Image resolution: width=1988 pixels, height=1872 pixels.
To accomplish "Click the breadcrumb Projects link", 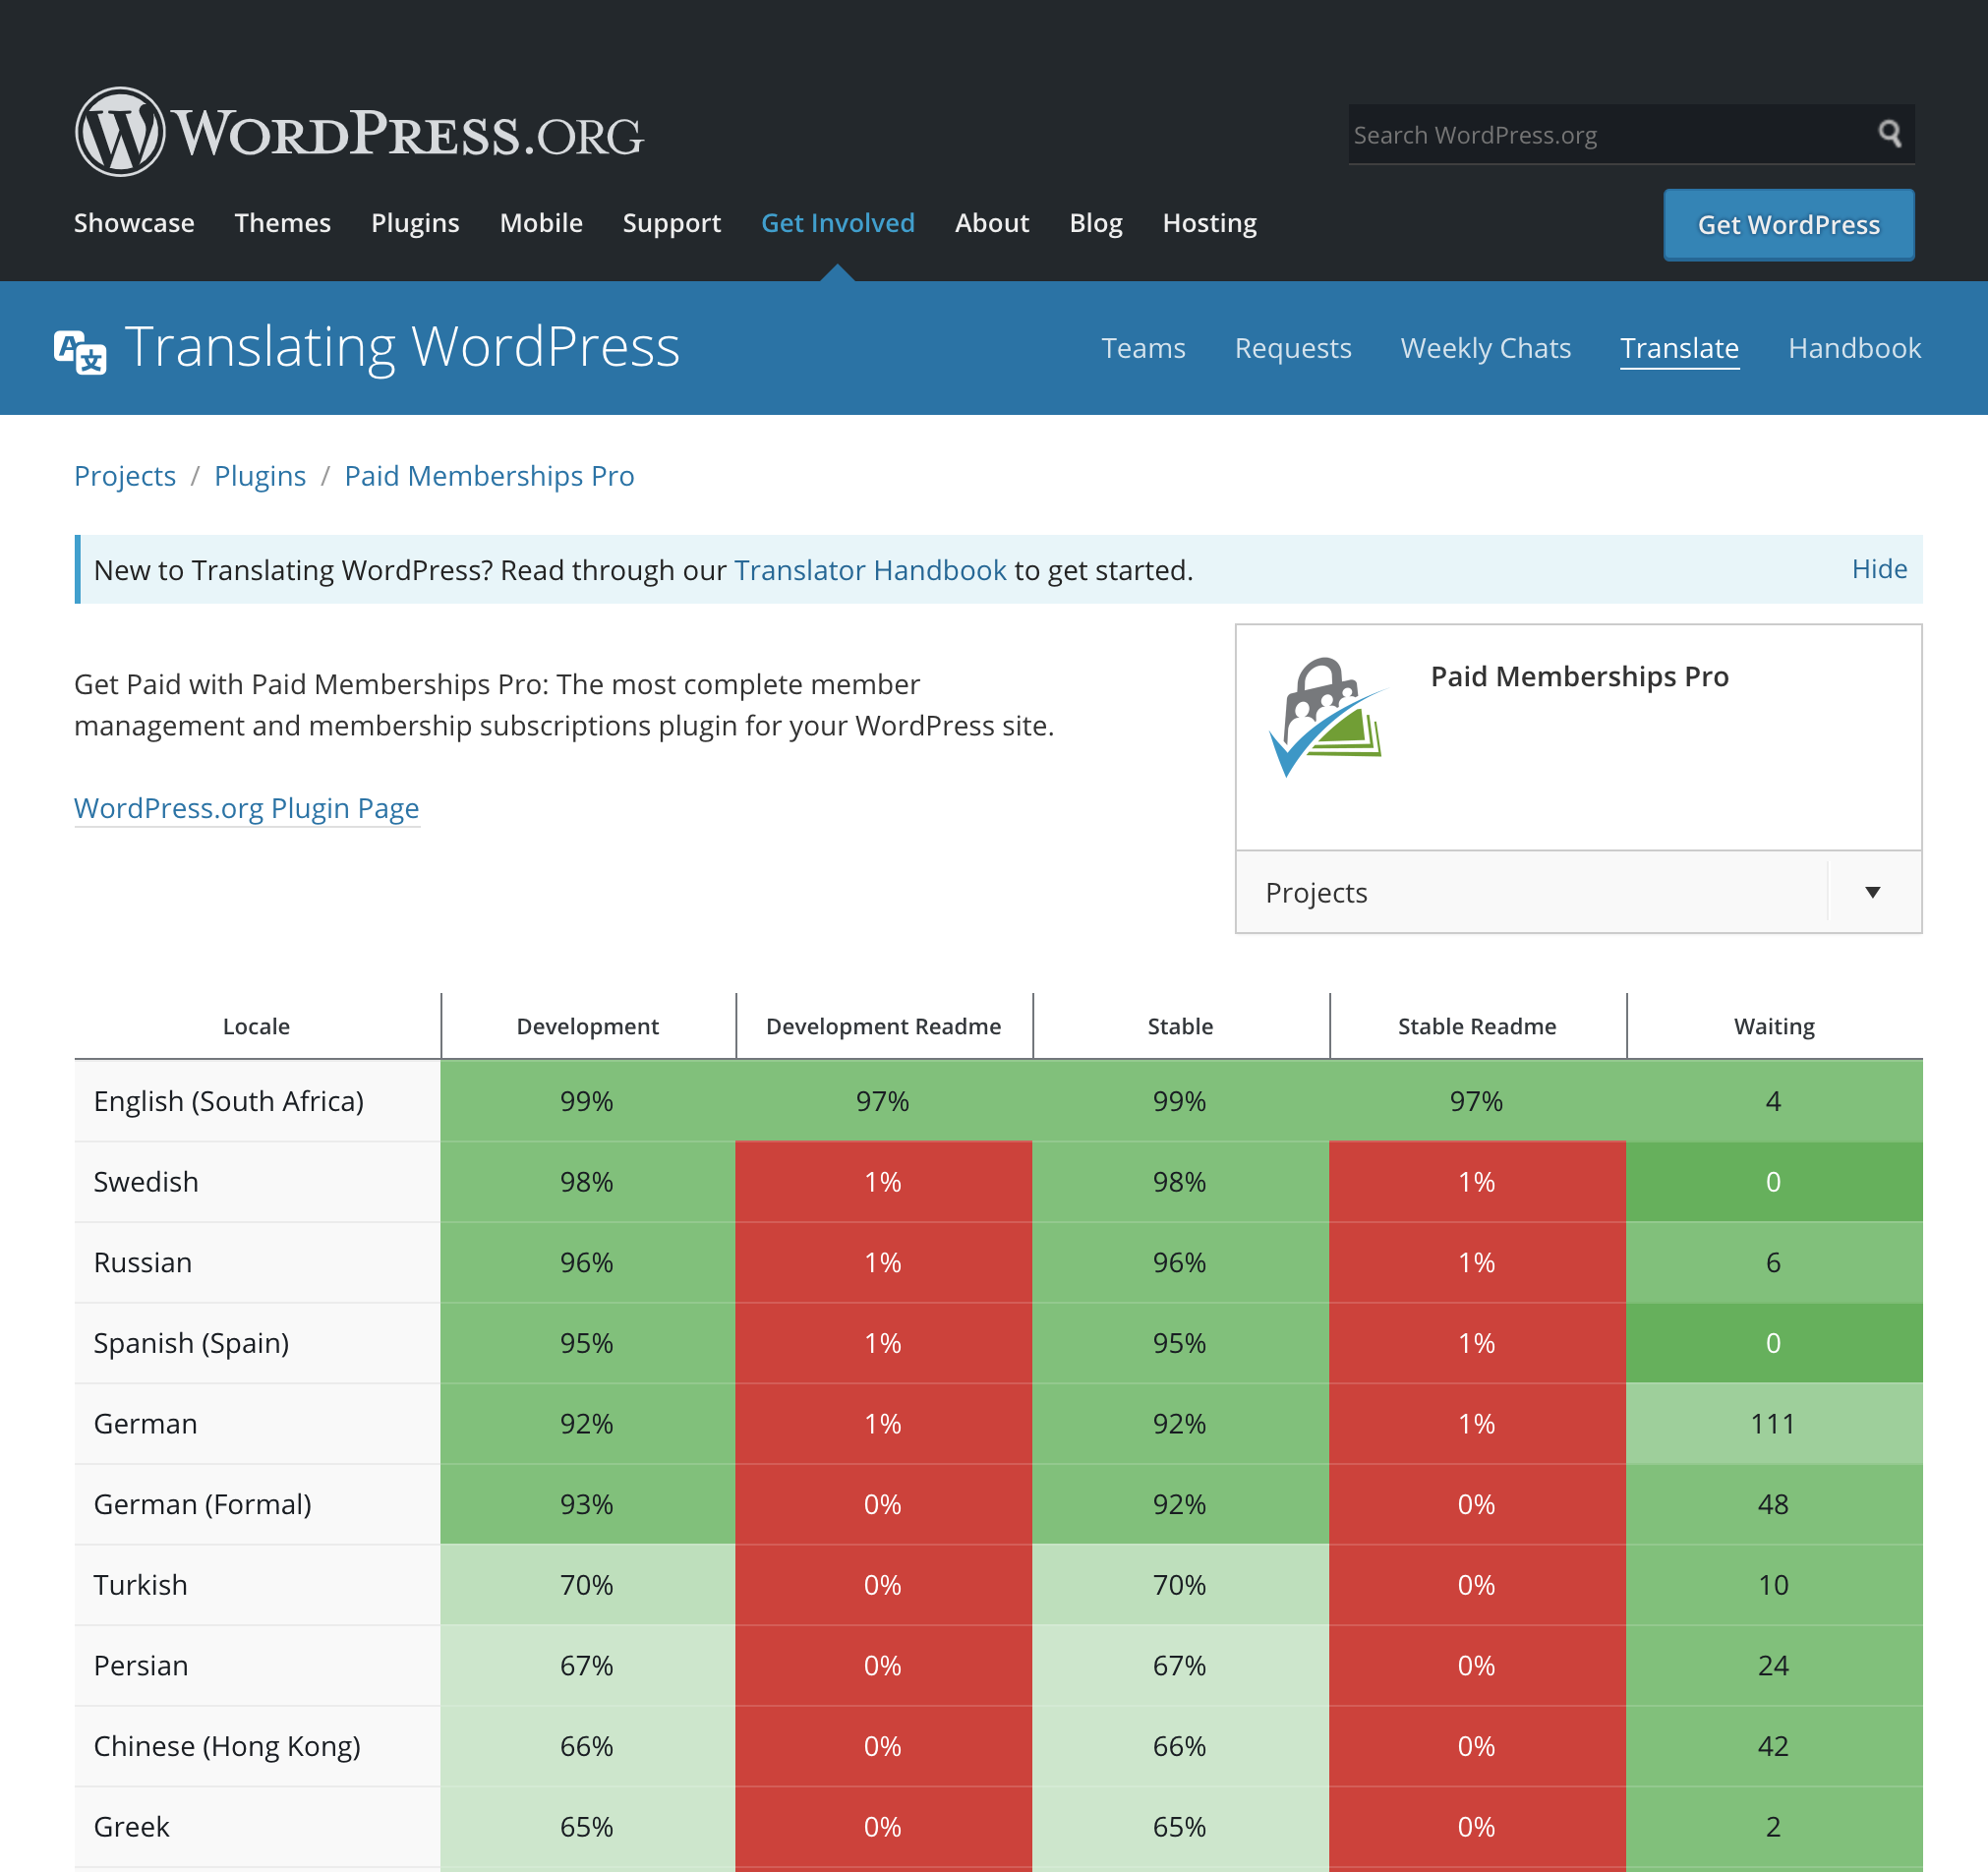I will click(x=125, y=475).
